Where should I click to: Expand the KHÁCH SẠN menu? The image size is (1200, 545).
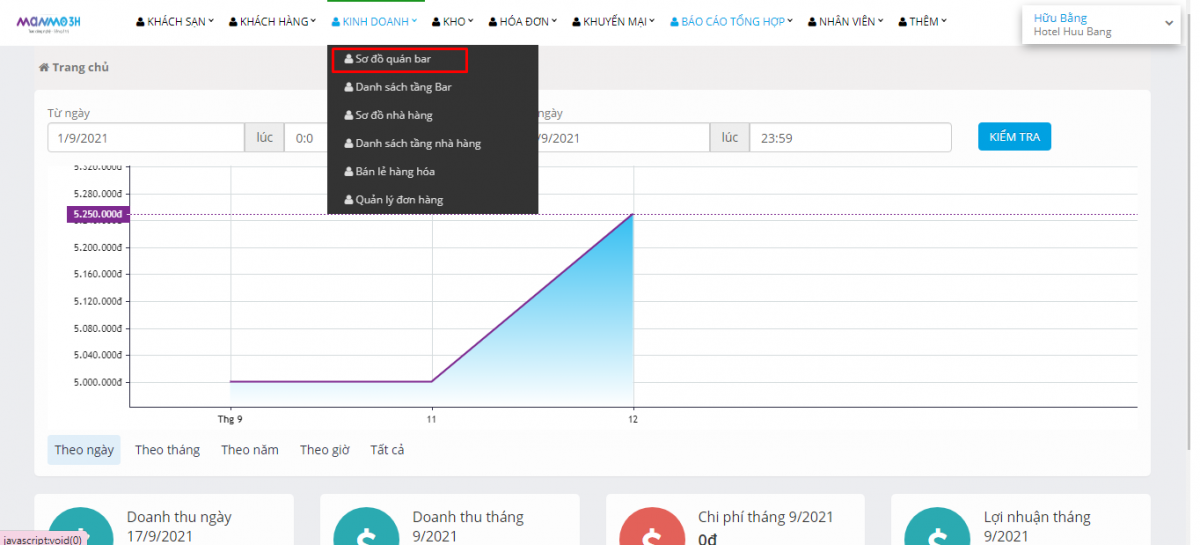[175, 21]
